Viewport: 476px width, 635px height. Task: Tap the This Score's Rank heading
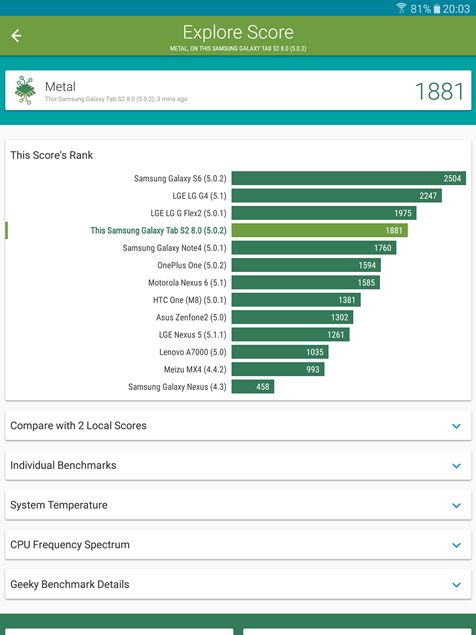click(52, 156)
